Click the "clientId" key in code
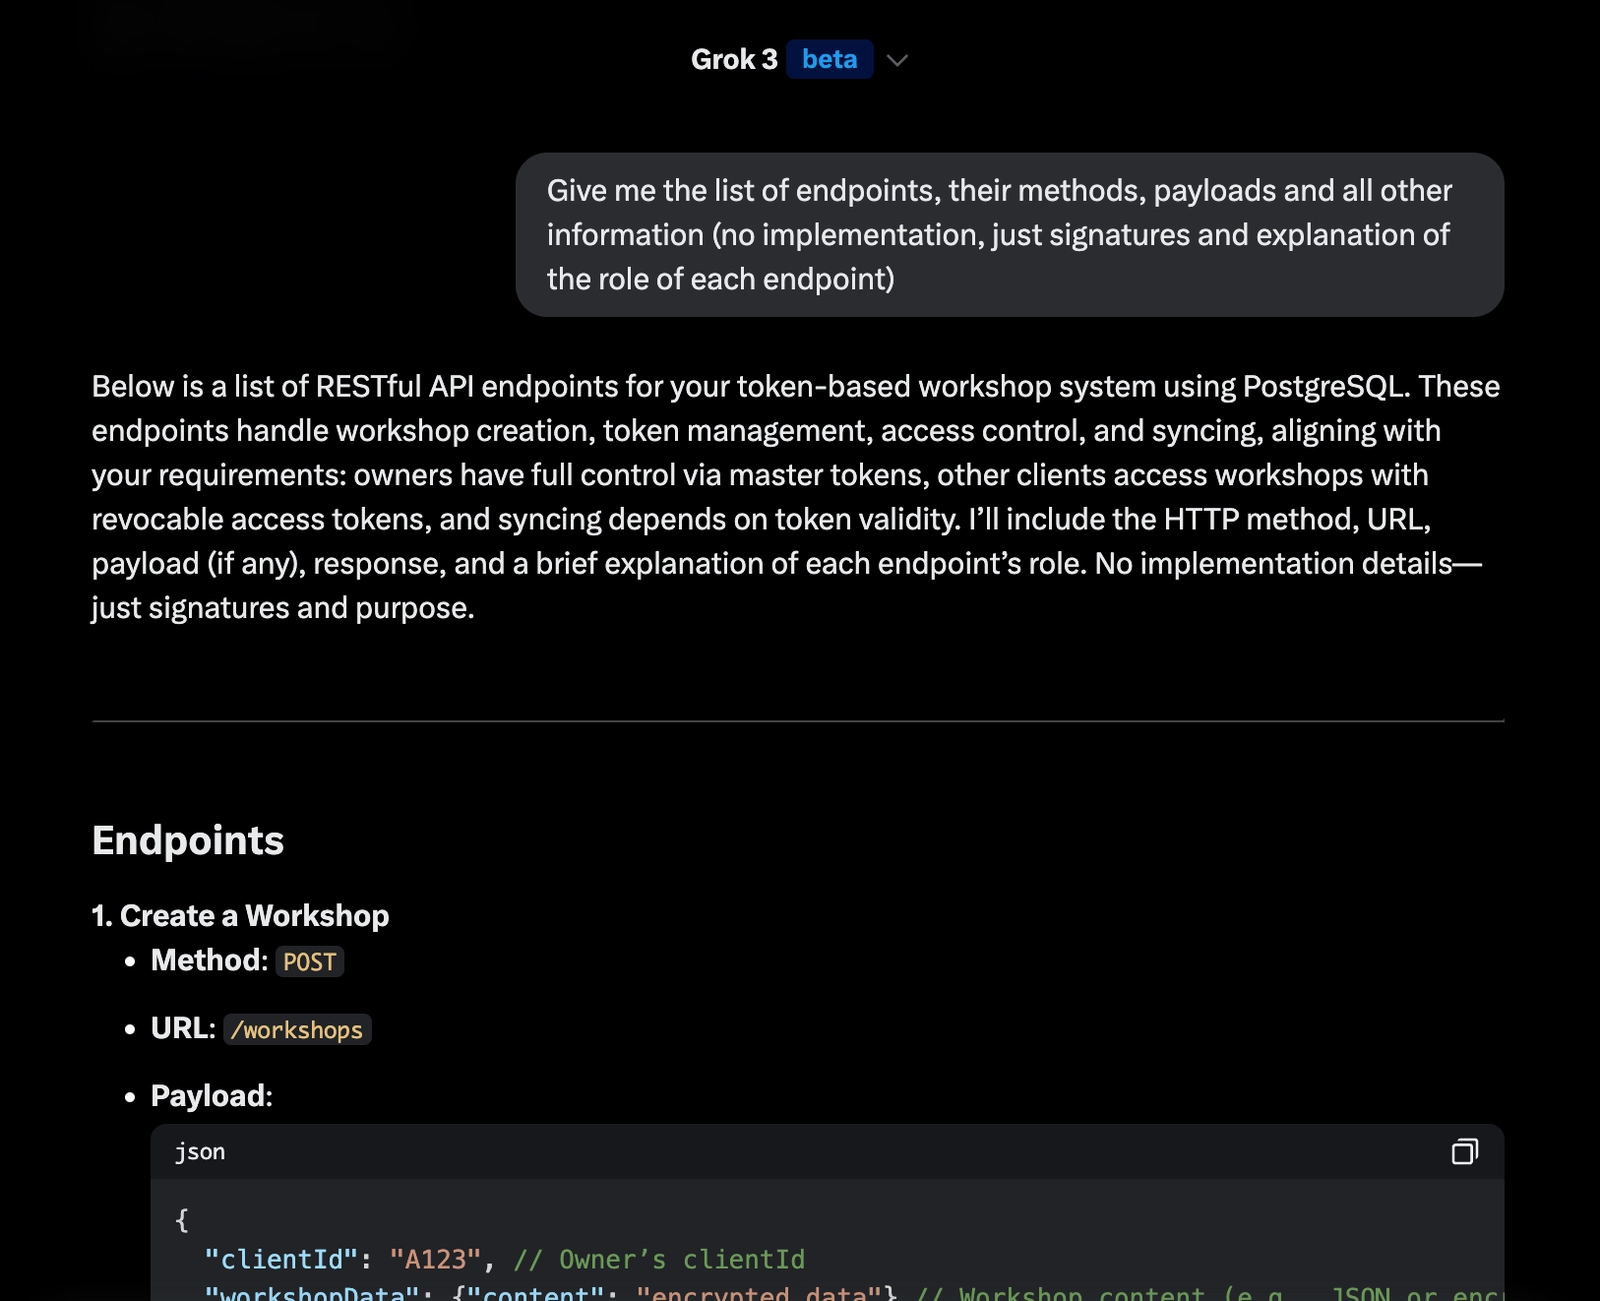This screenshot has width=1600, height=1301. tap(281, 1259)
